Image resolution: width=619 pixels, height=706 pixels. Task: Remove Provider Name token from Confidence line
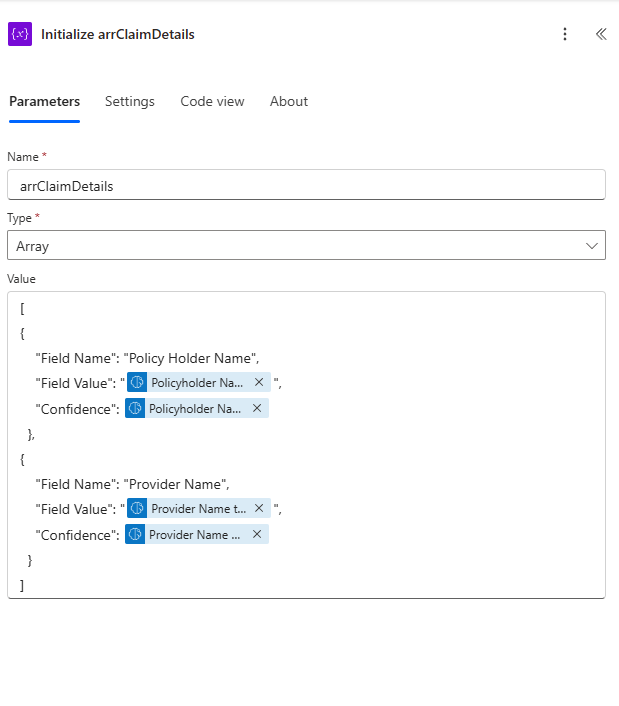[257, 535]
